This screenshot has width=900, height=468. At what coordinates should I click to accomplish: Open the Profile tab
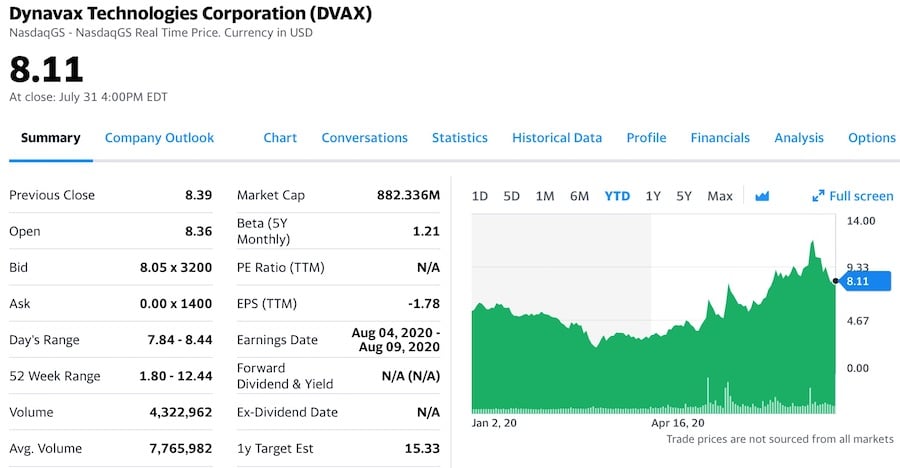646,138
